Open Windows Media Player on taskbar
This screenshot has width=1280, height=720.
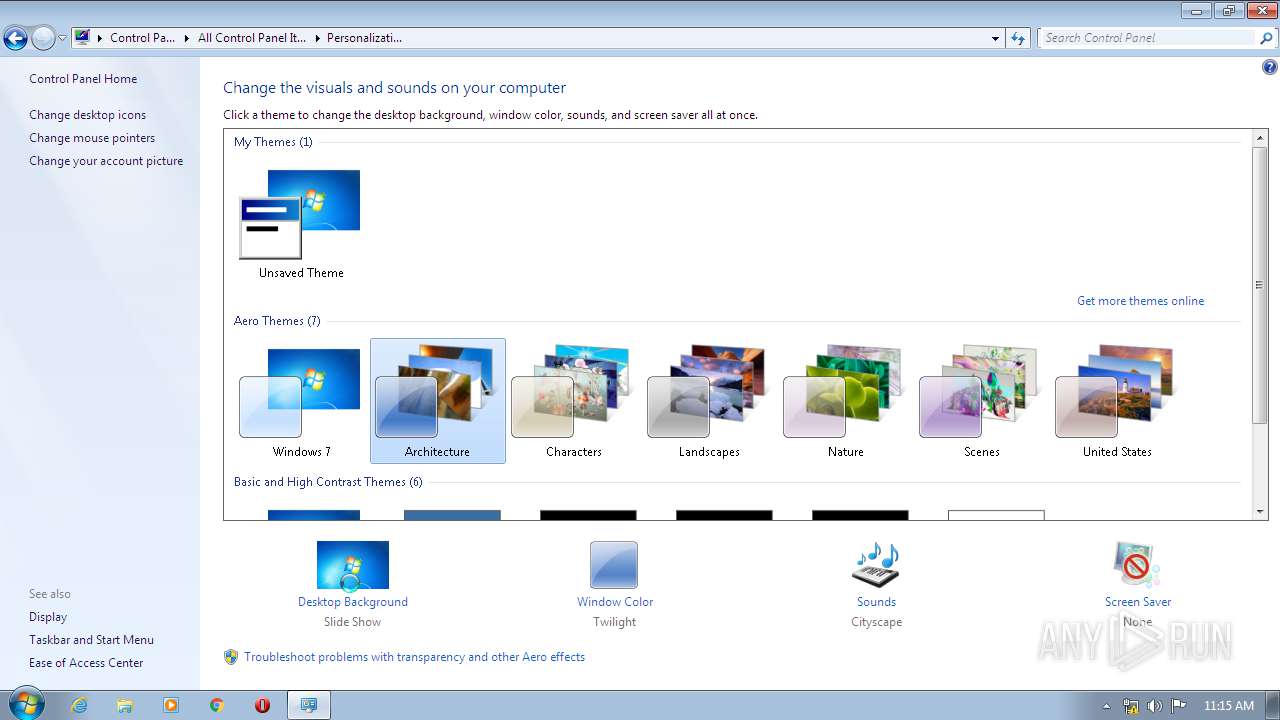(171, 705)
